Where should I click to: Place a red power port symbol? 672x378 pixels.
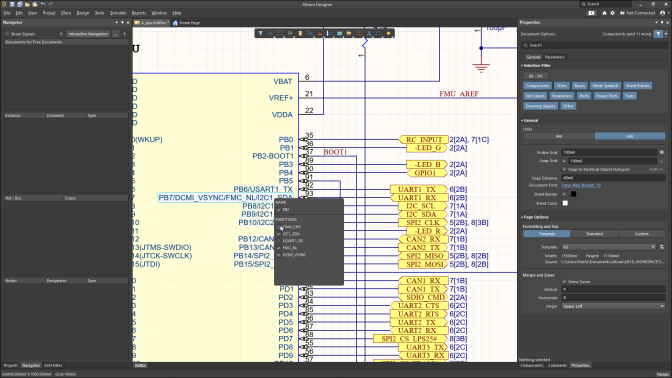[x=320, y=33]
